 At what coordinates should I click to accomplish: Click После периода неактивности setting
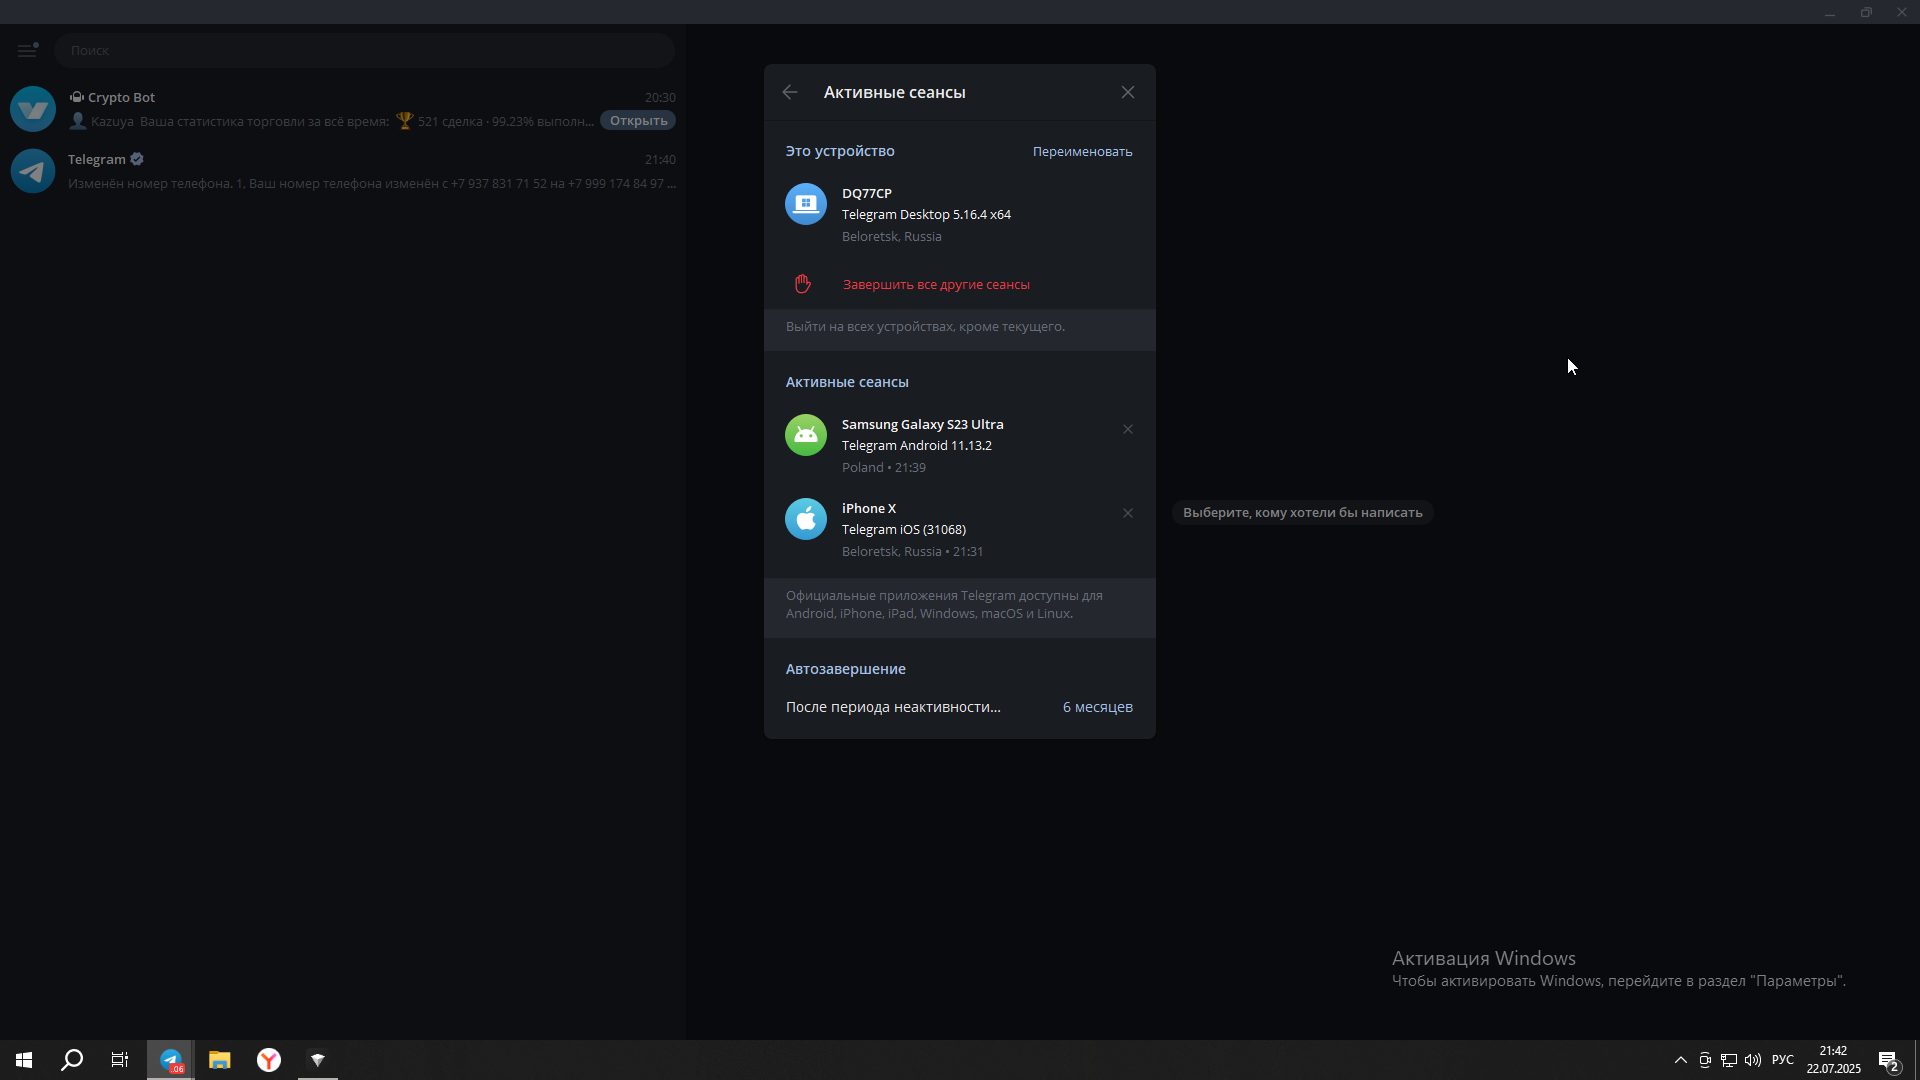(960, 707)
